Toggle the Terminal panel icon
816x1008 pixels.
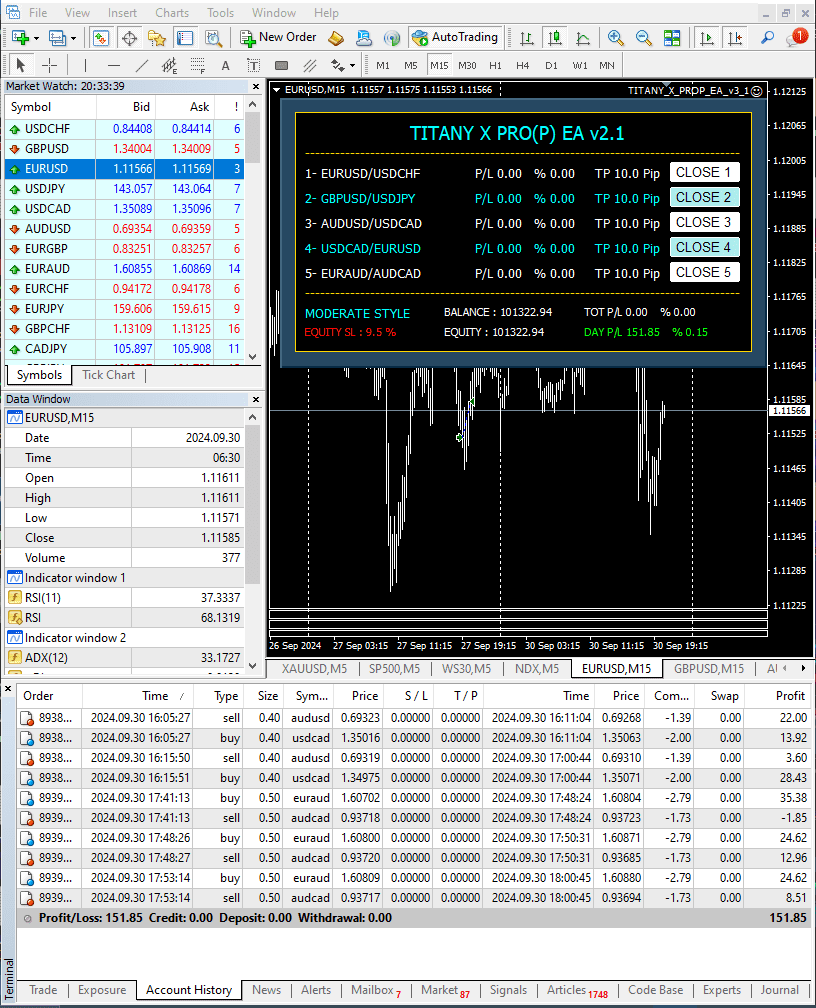click(x=185, y=38)
